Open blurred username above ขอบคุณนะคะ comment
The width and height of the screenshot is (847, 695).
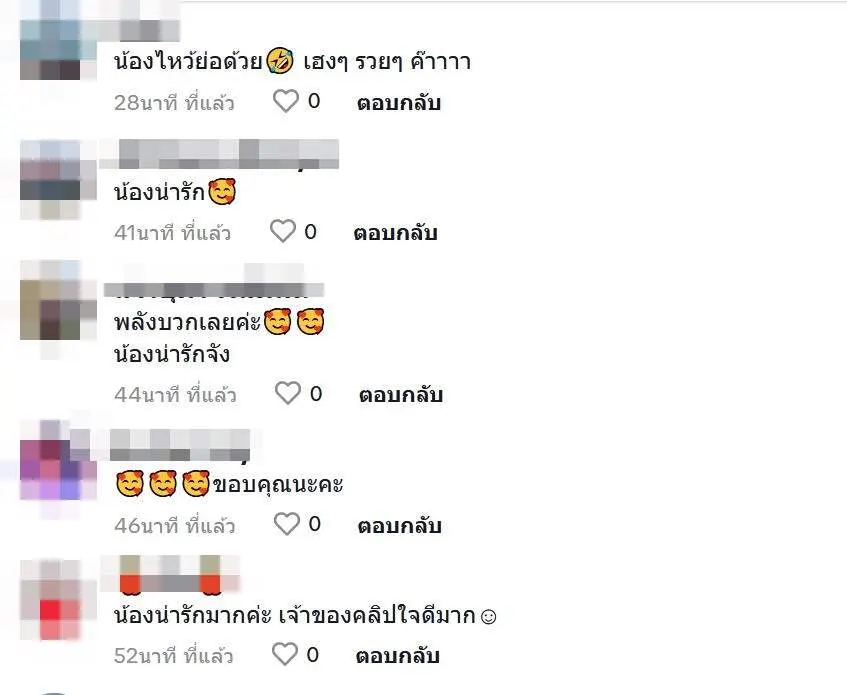(180, 446)
